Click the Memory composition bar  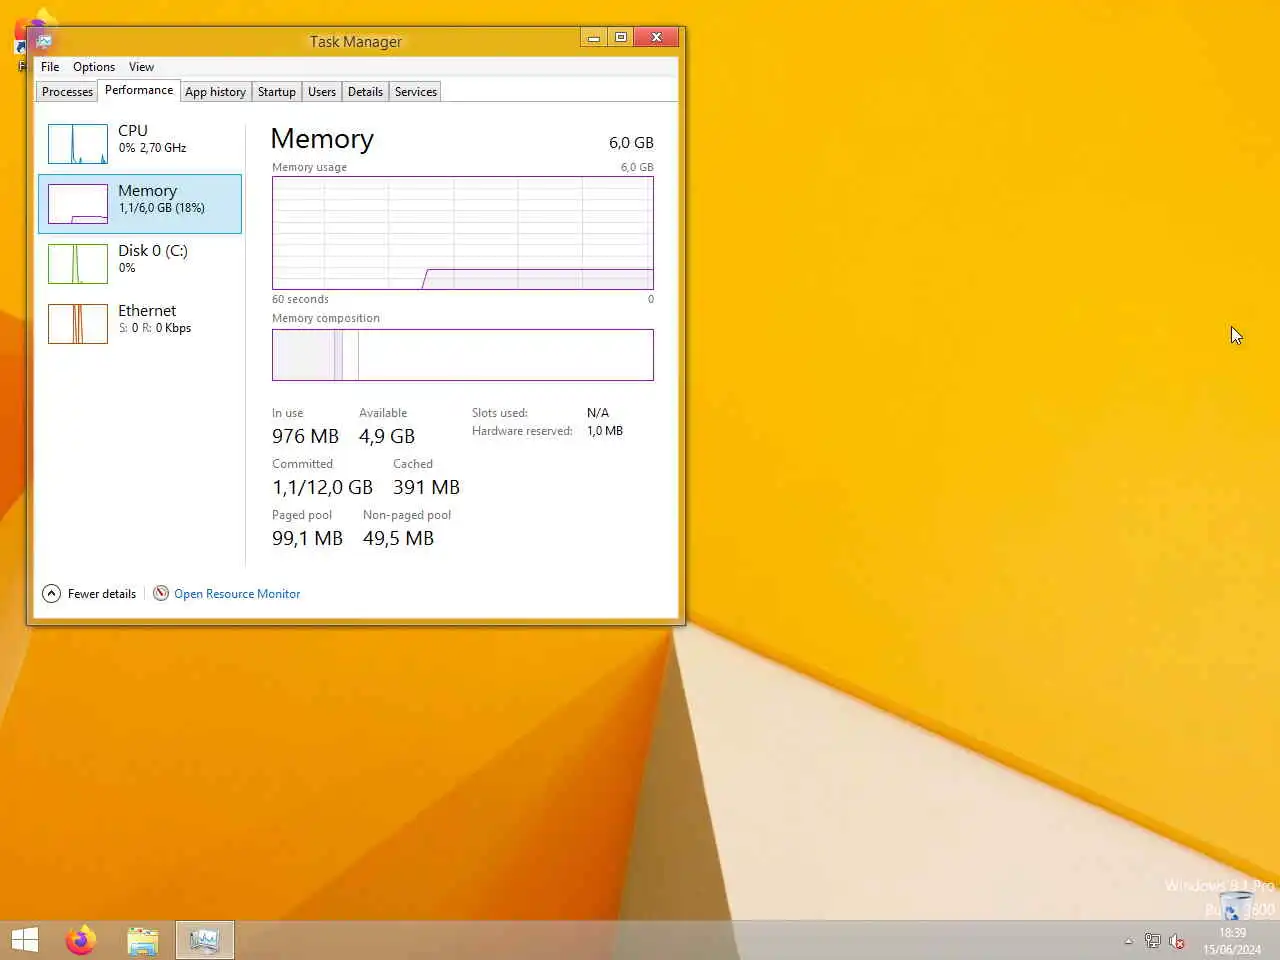pyautogui.click(x=463, y=355)
